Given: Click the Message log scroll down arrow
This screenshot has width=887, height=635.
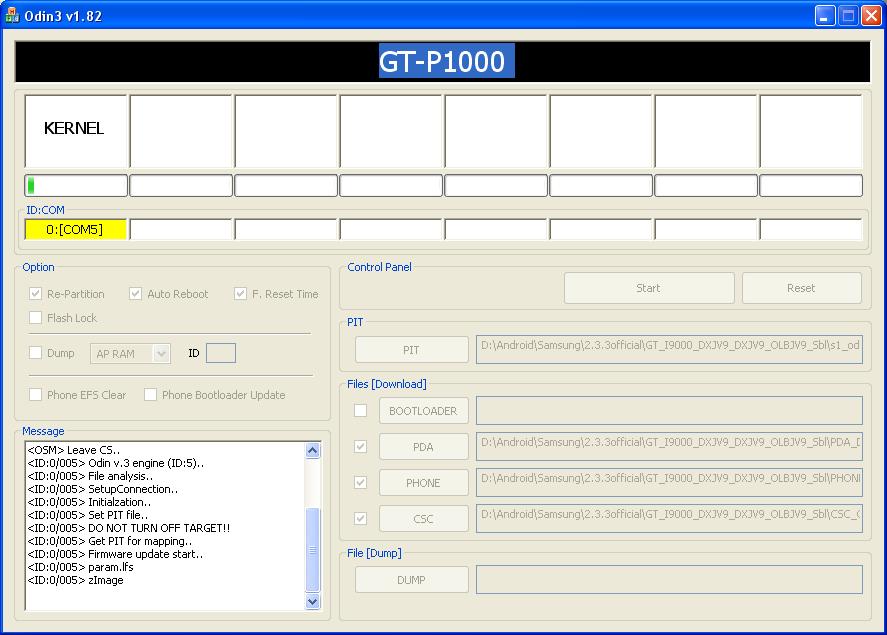Looking at the screenshot, I should [x=312, y=602].
